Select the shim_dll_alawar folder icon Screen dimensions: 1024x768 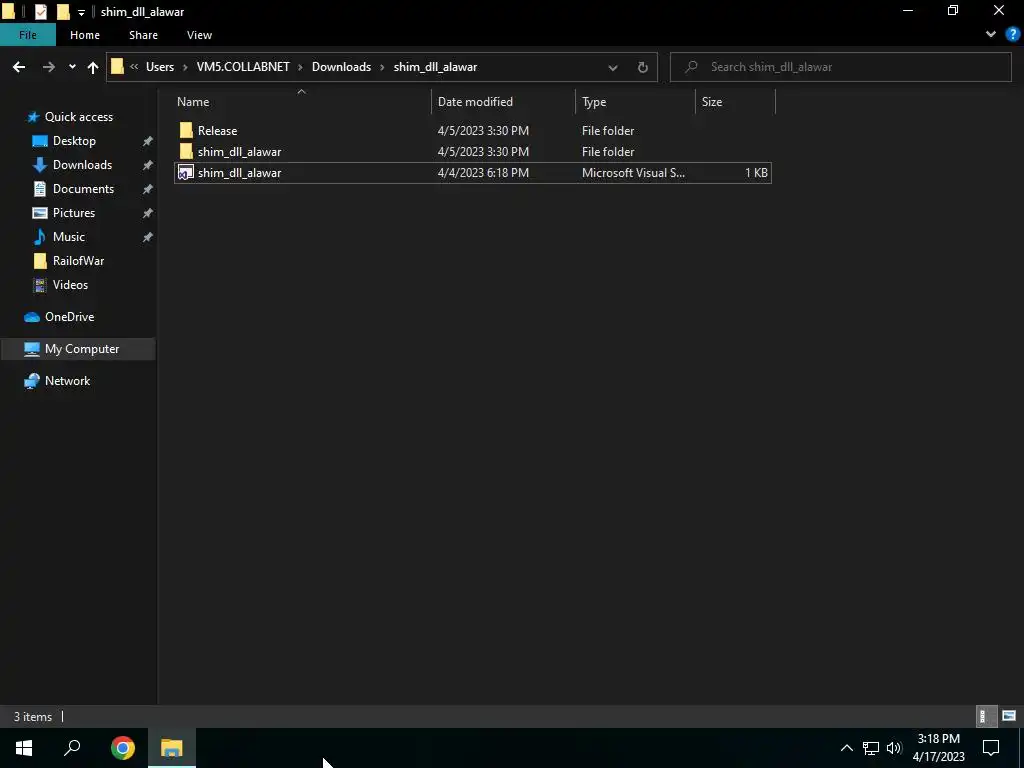pos(186,152)
